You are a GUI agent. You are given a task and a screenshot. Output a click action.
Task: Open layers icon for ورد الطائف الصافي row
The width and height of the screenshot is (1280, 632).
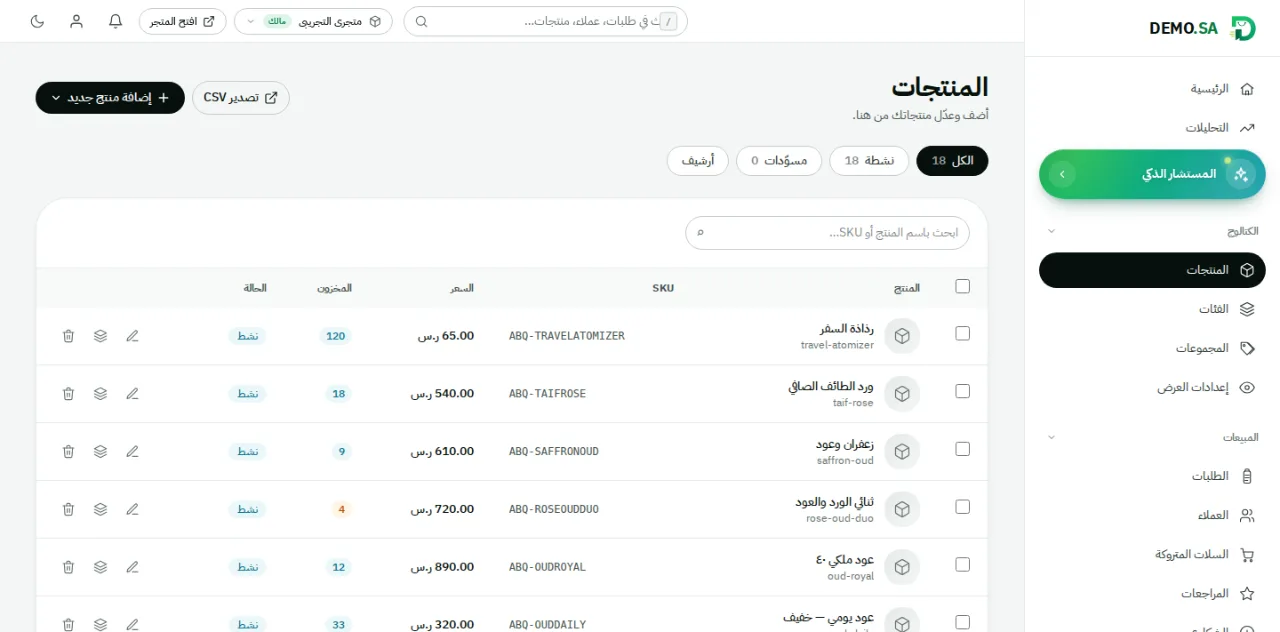click(100, 394)
